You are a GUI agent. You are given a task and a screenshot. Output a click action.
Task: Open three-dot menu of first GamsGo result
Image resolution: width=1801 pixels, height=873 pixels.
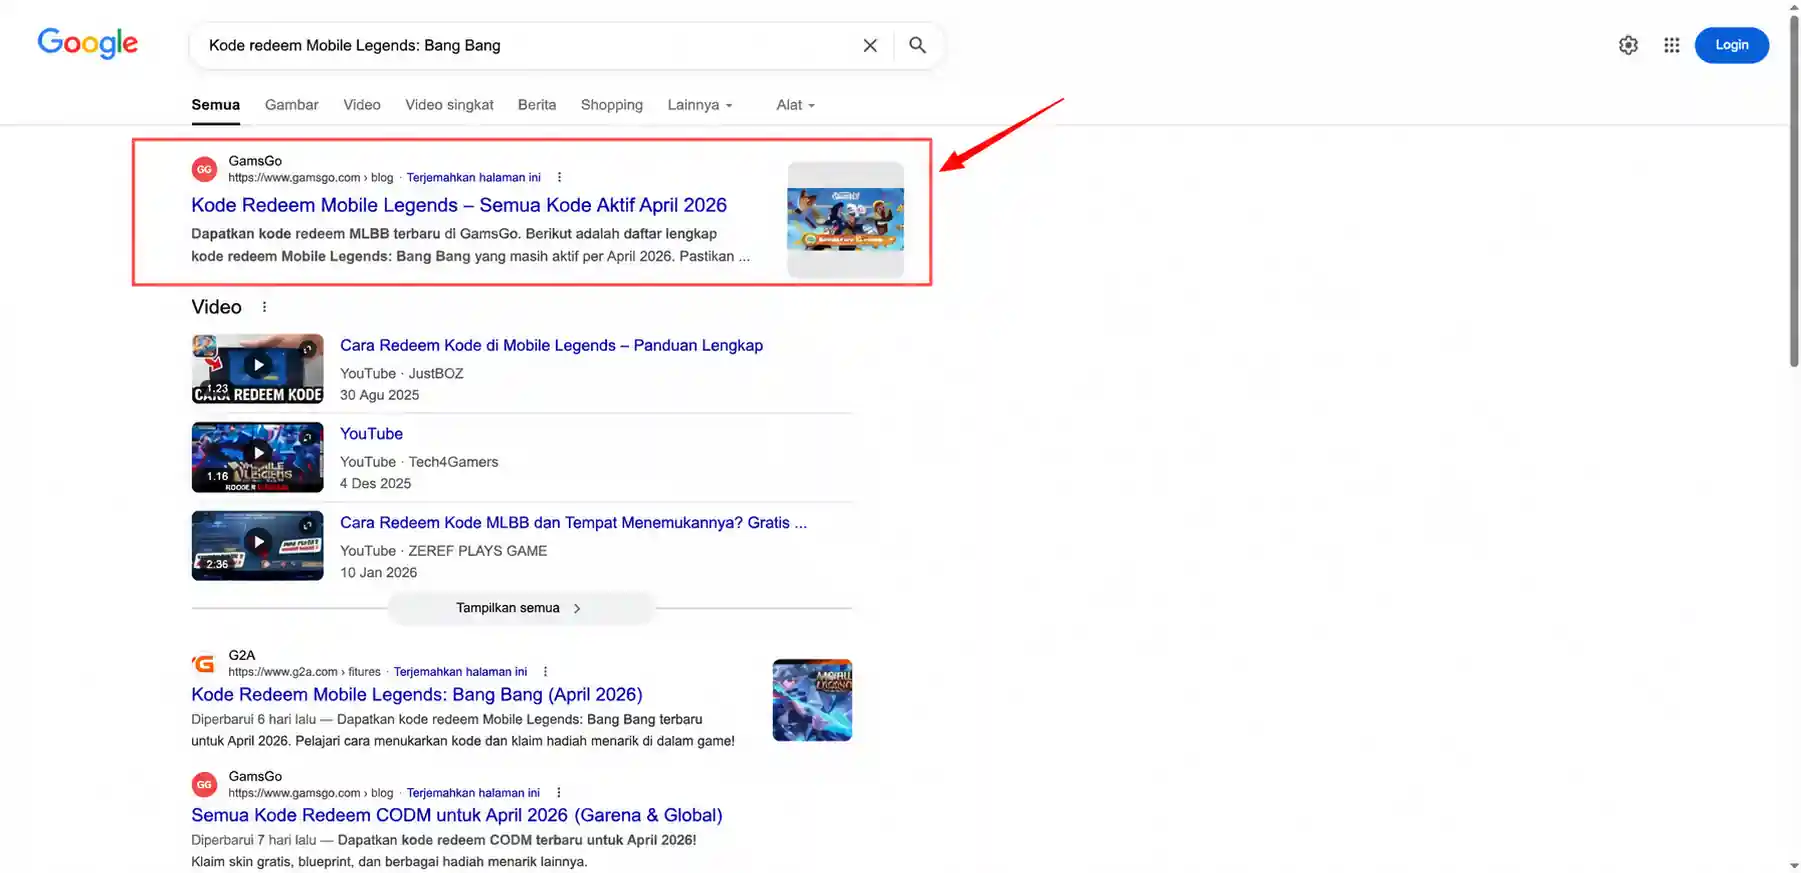tap(559, 177)
